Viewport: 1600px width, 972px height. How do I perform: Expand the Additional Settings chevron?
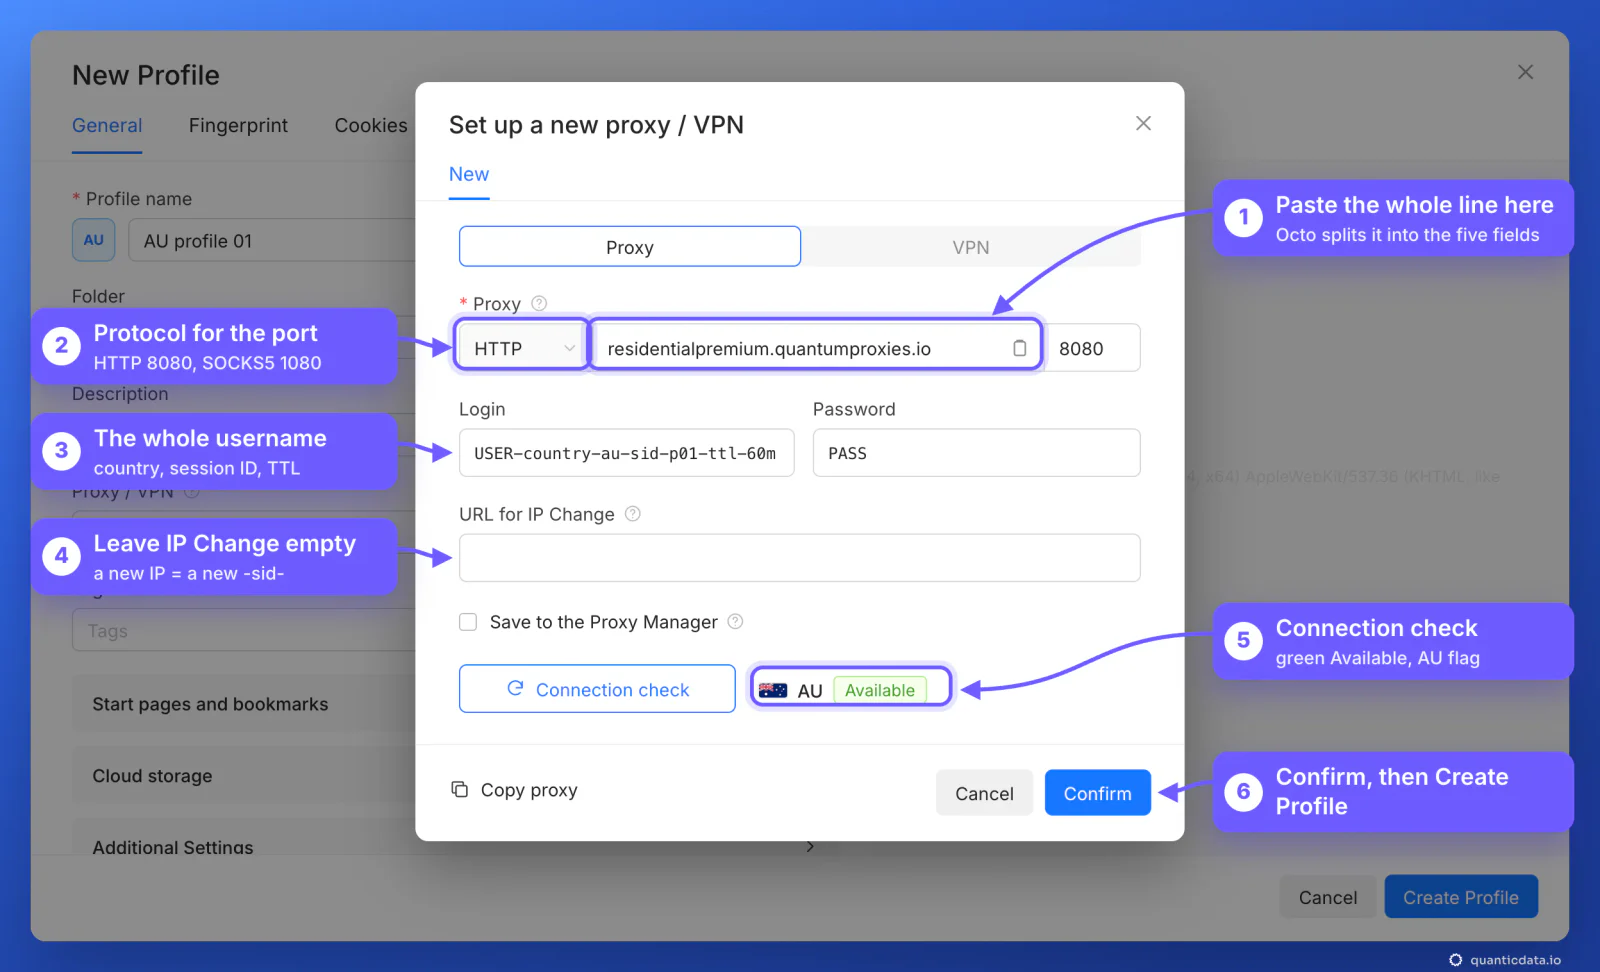tap(809, 846)
